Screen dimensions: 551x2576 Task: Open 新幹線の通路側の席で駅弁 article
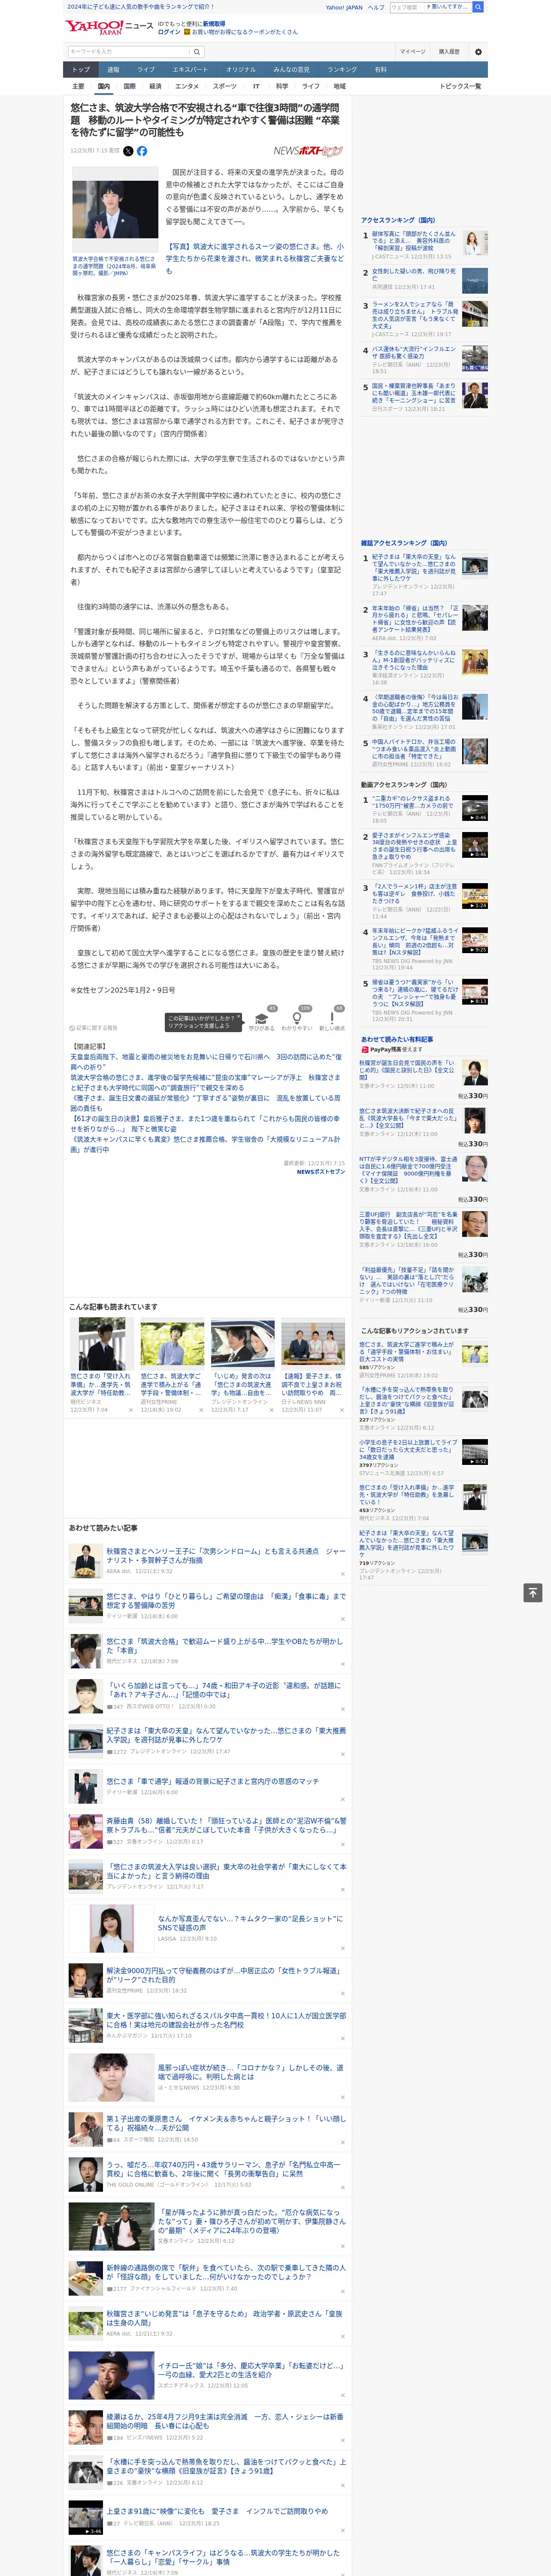tap(226, 2272)
